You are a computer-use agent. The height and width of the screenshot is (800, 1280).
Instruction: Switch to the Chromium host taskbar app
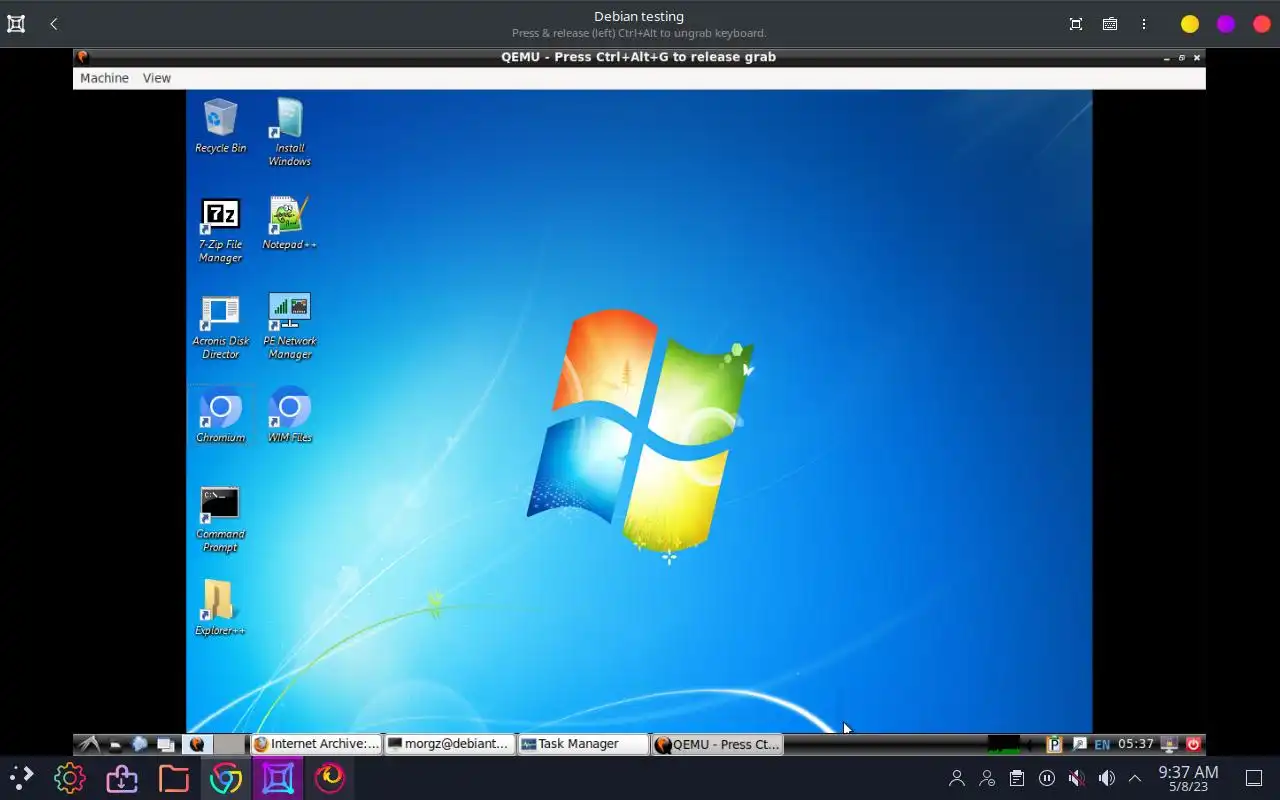click(225, 778)
